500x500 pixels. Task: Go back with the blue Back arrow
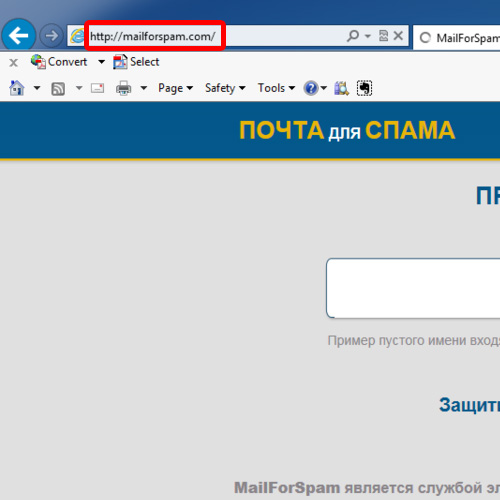tap(18, 35)
